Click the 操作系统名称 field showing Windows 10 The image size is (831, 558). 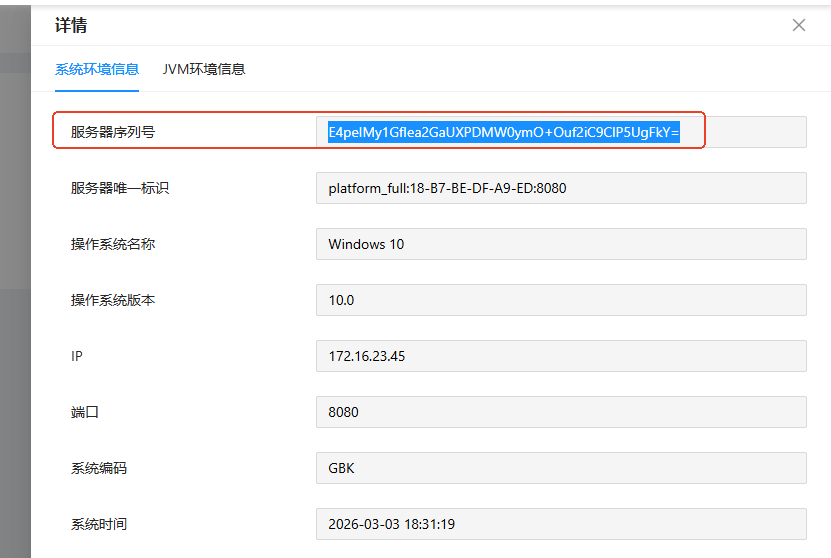coord(560,244)
